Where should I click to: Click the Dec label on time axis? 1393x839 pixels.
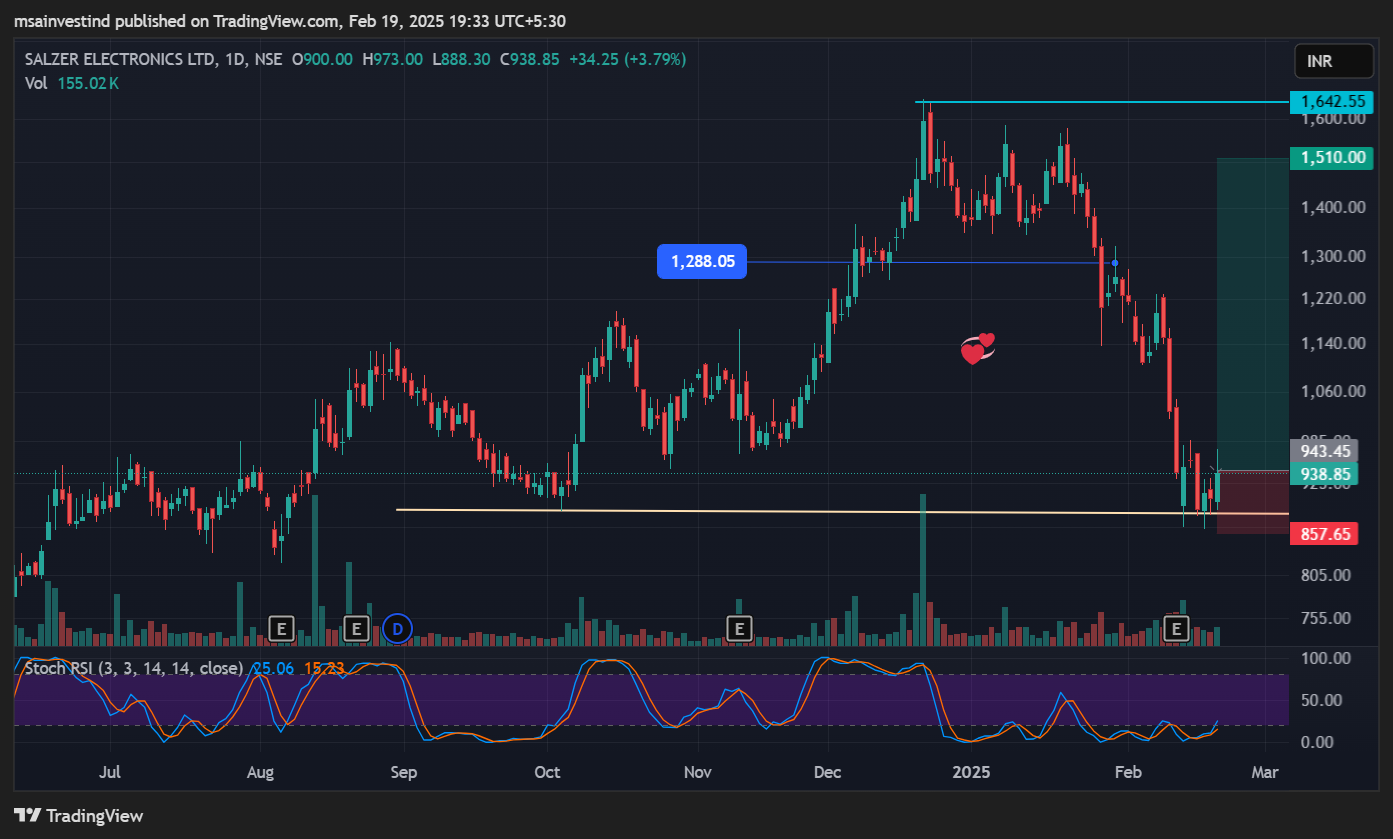coord(827,773)
